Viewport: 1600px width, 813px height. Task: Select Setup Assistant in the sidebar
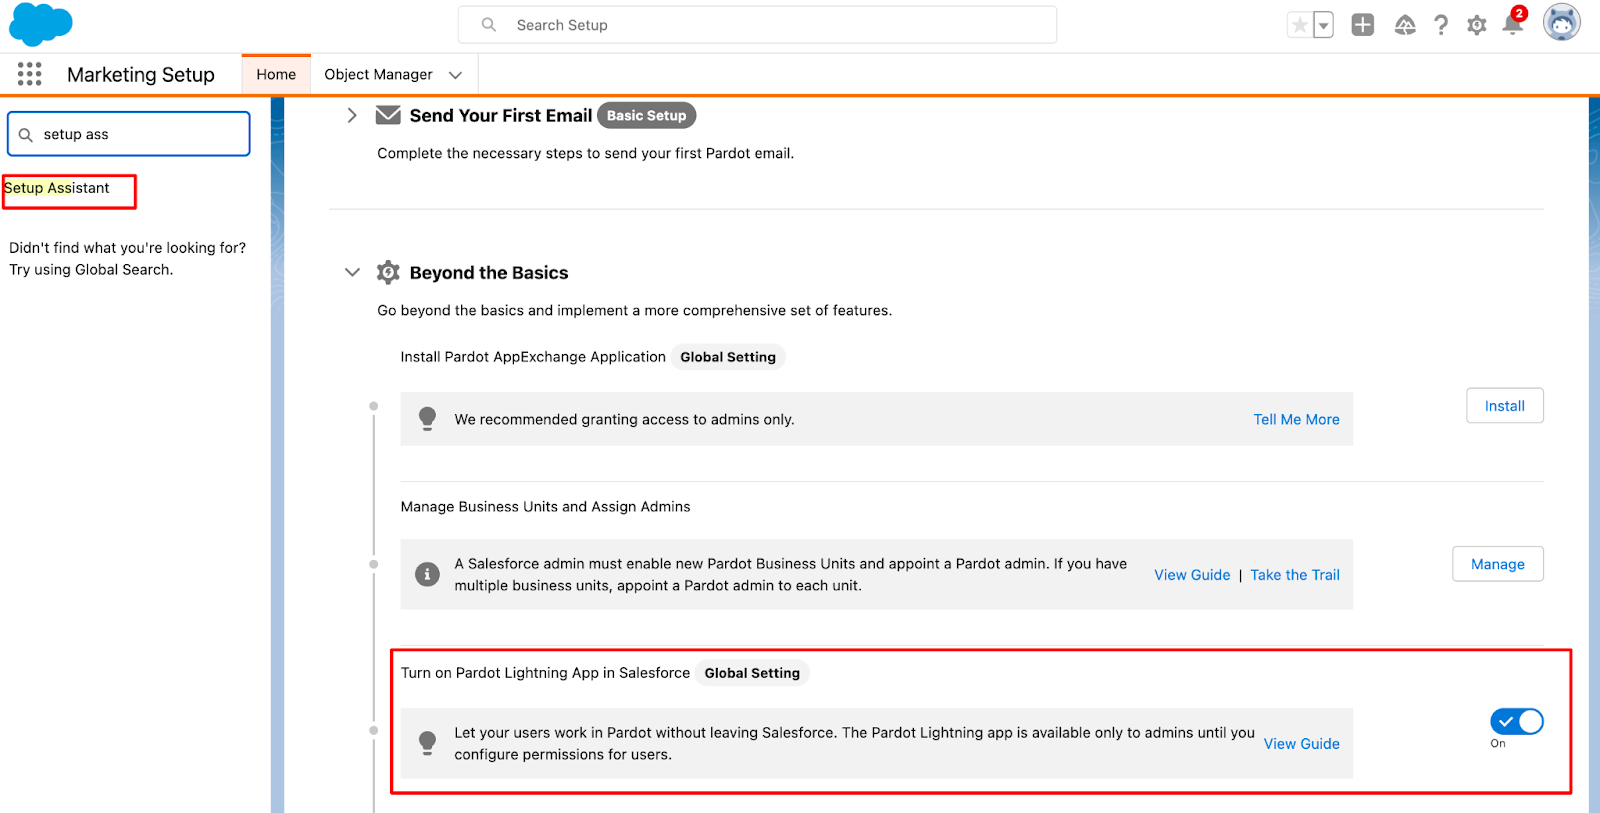58,188
